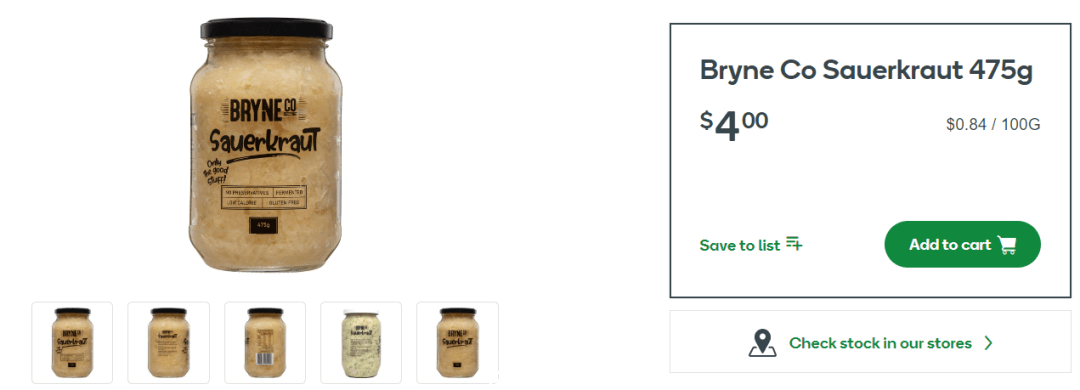The image size is (1080, 390).
Task: Select the fourth thumbnail with the pale green jar
Action: 361,342
